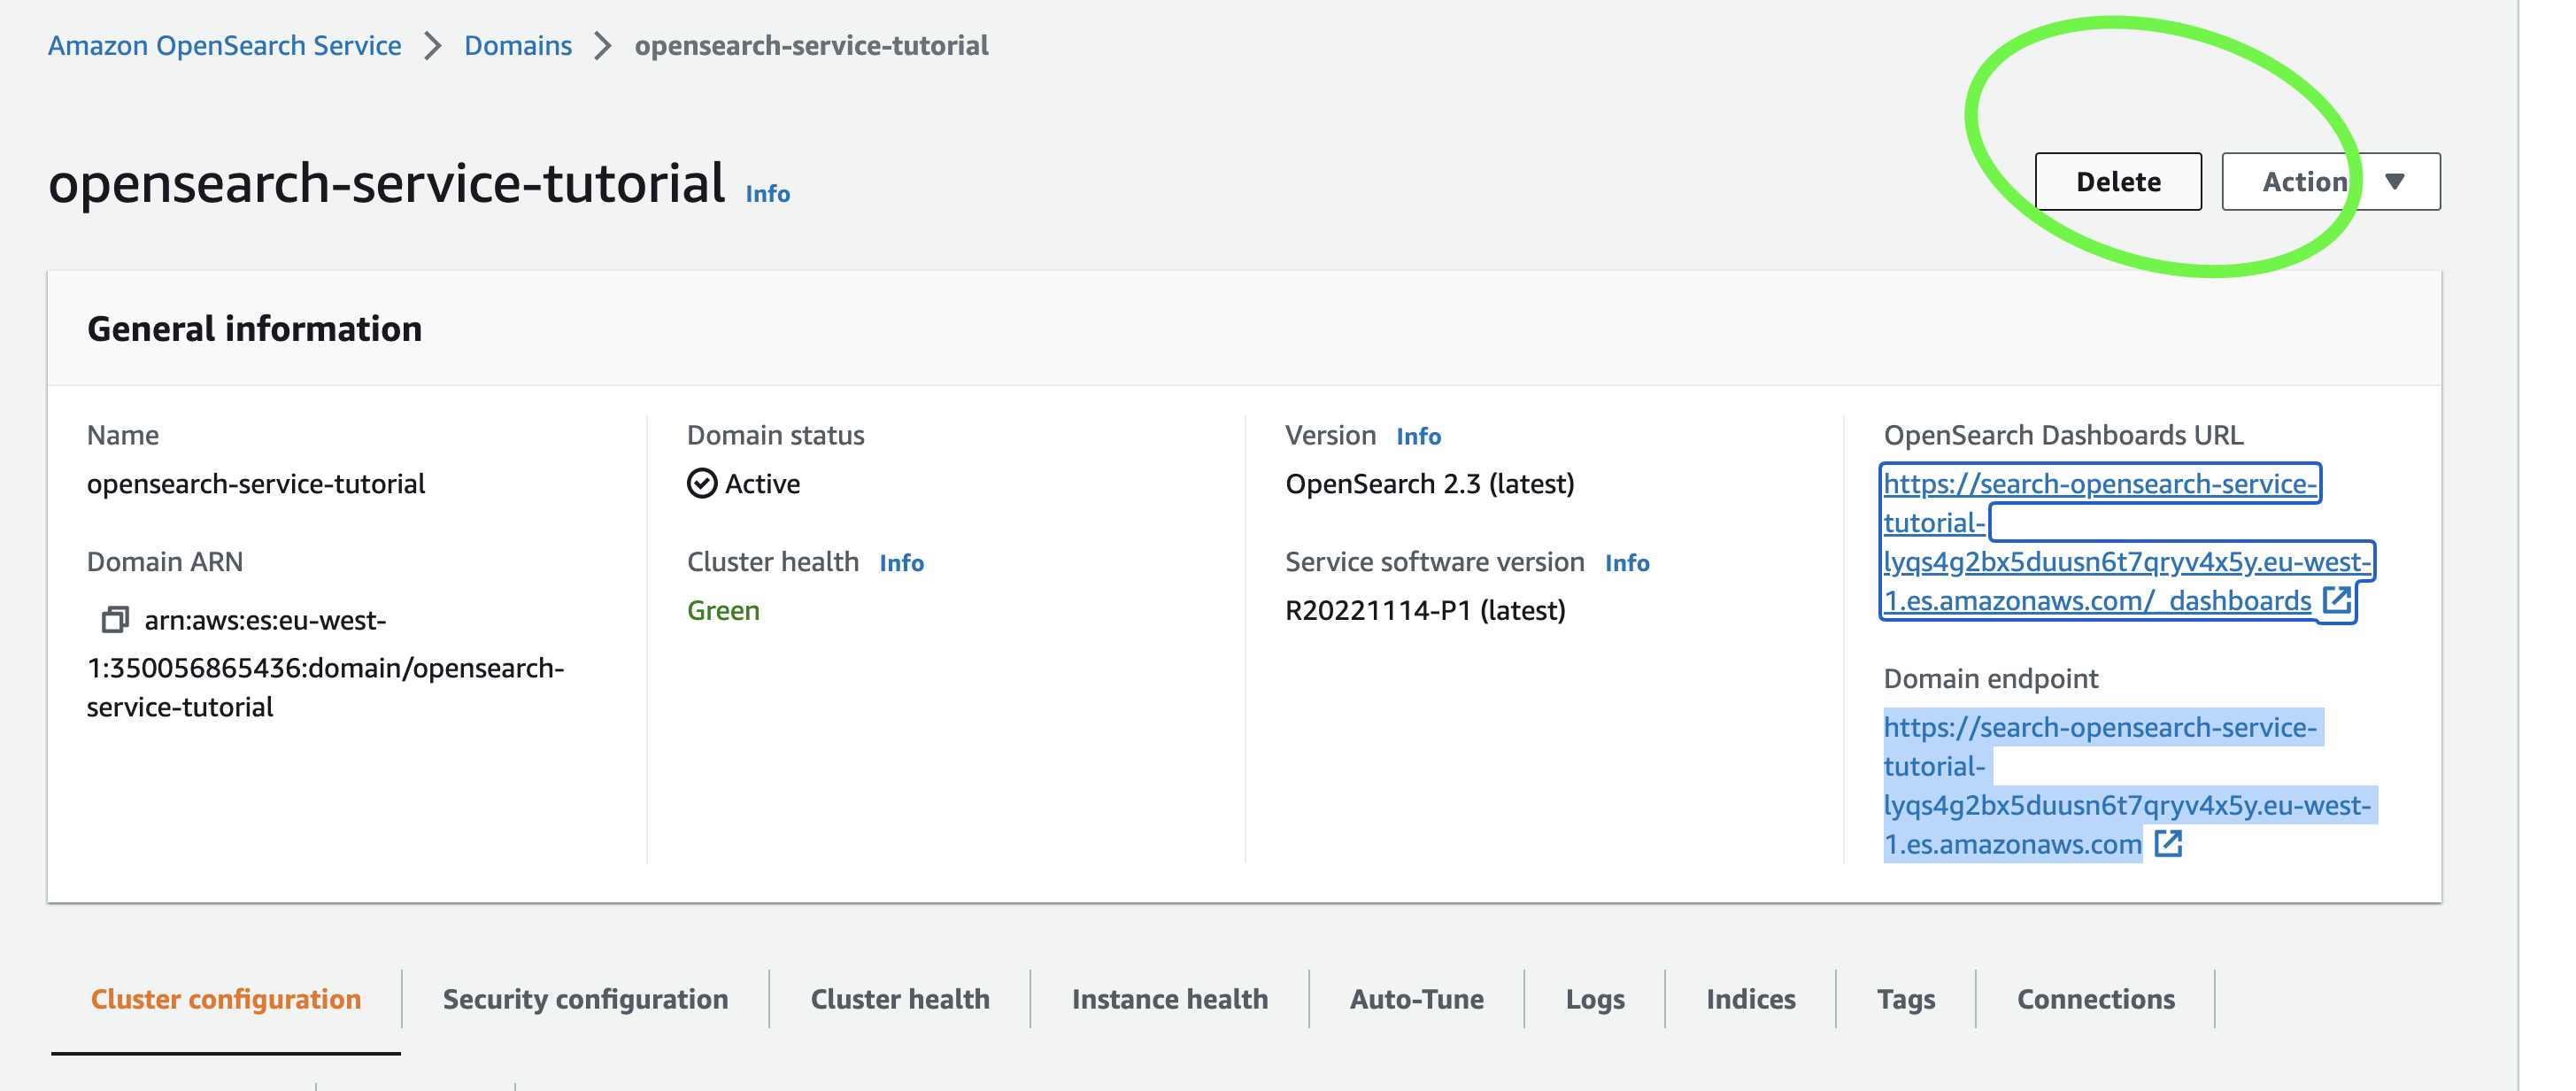Click the Actions dropdown arrow

(x=2395, y=182)
